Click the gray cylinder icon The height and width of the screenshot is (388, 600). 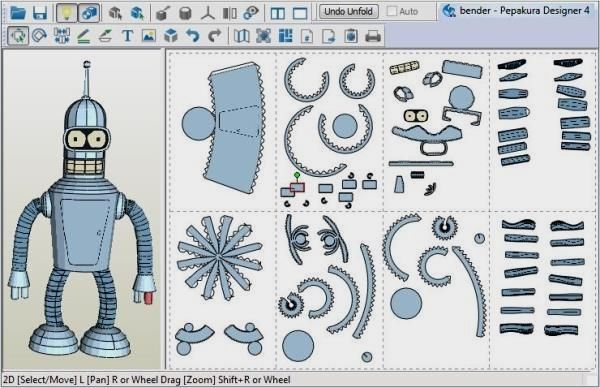coord(185,13)
